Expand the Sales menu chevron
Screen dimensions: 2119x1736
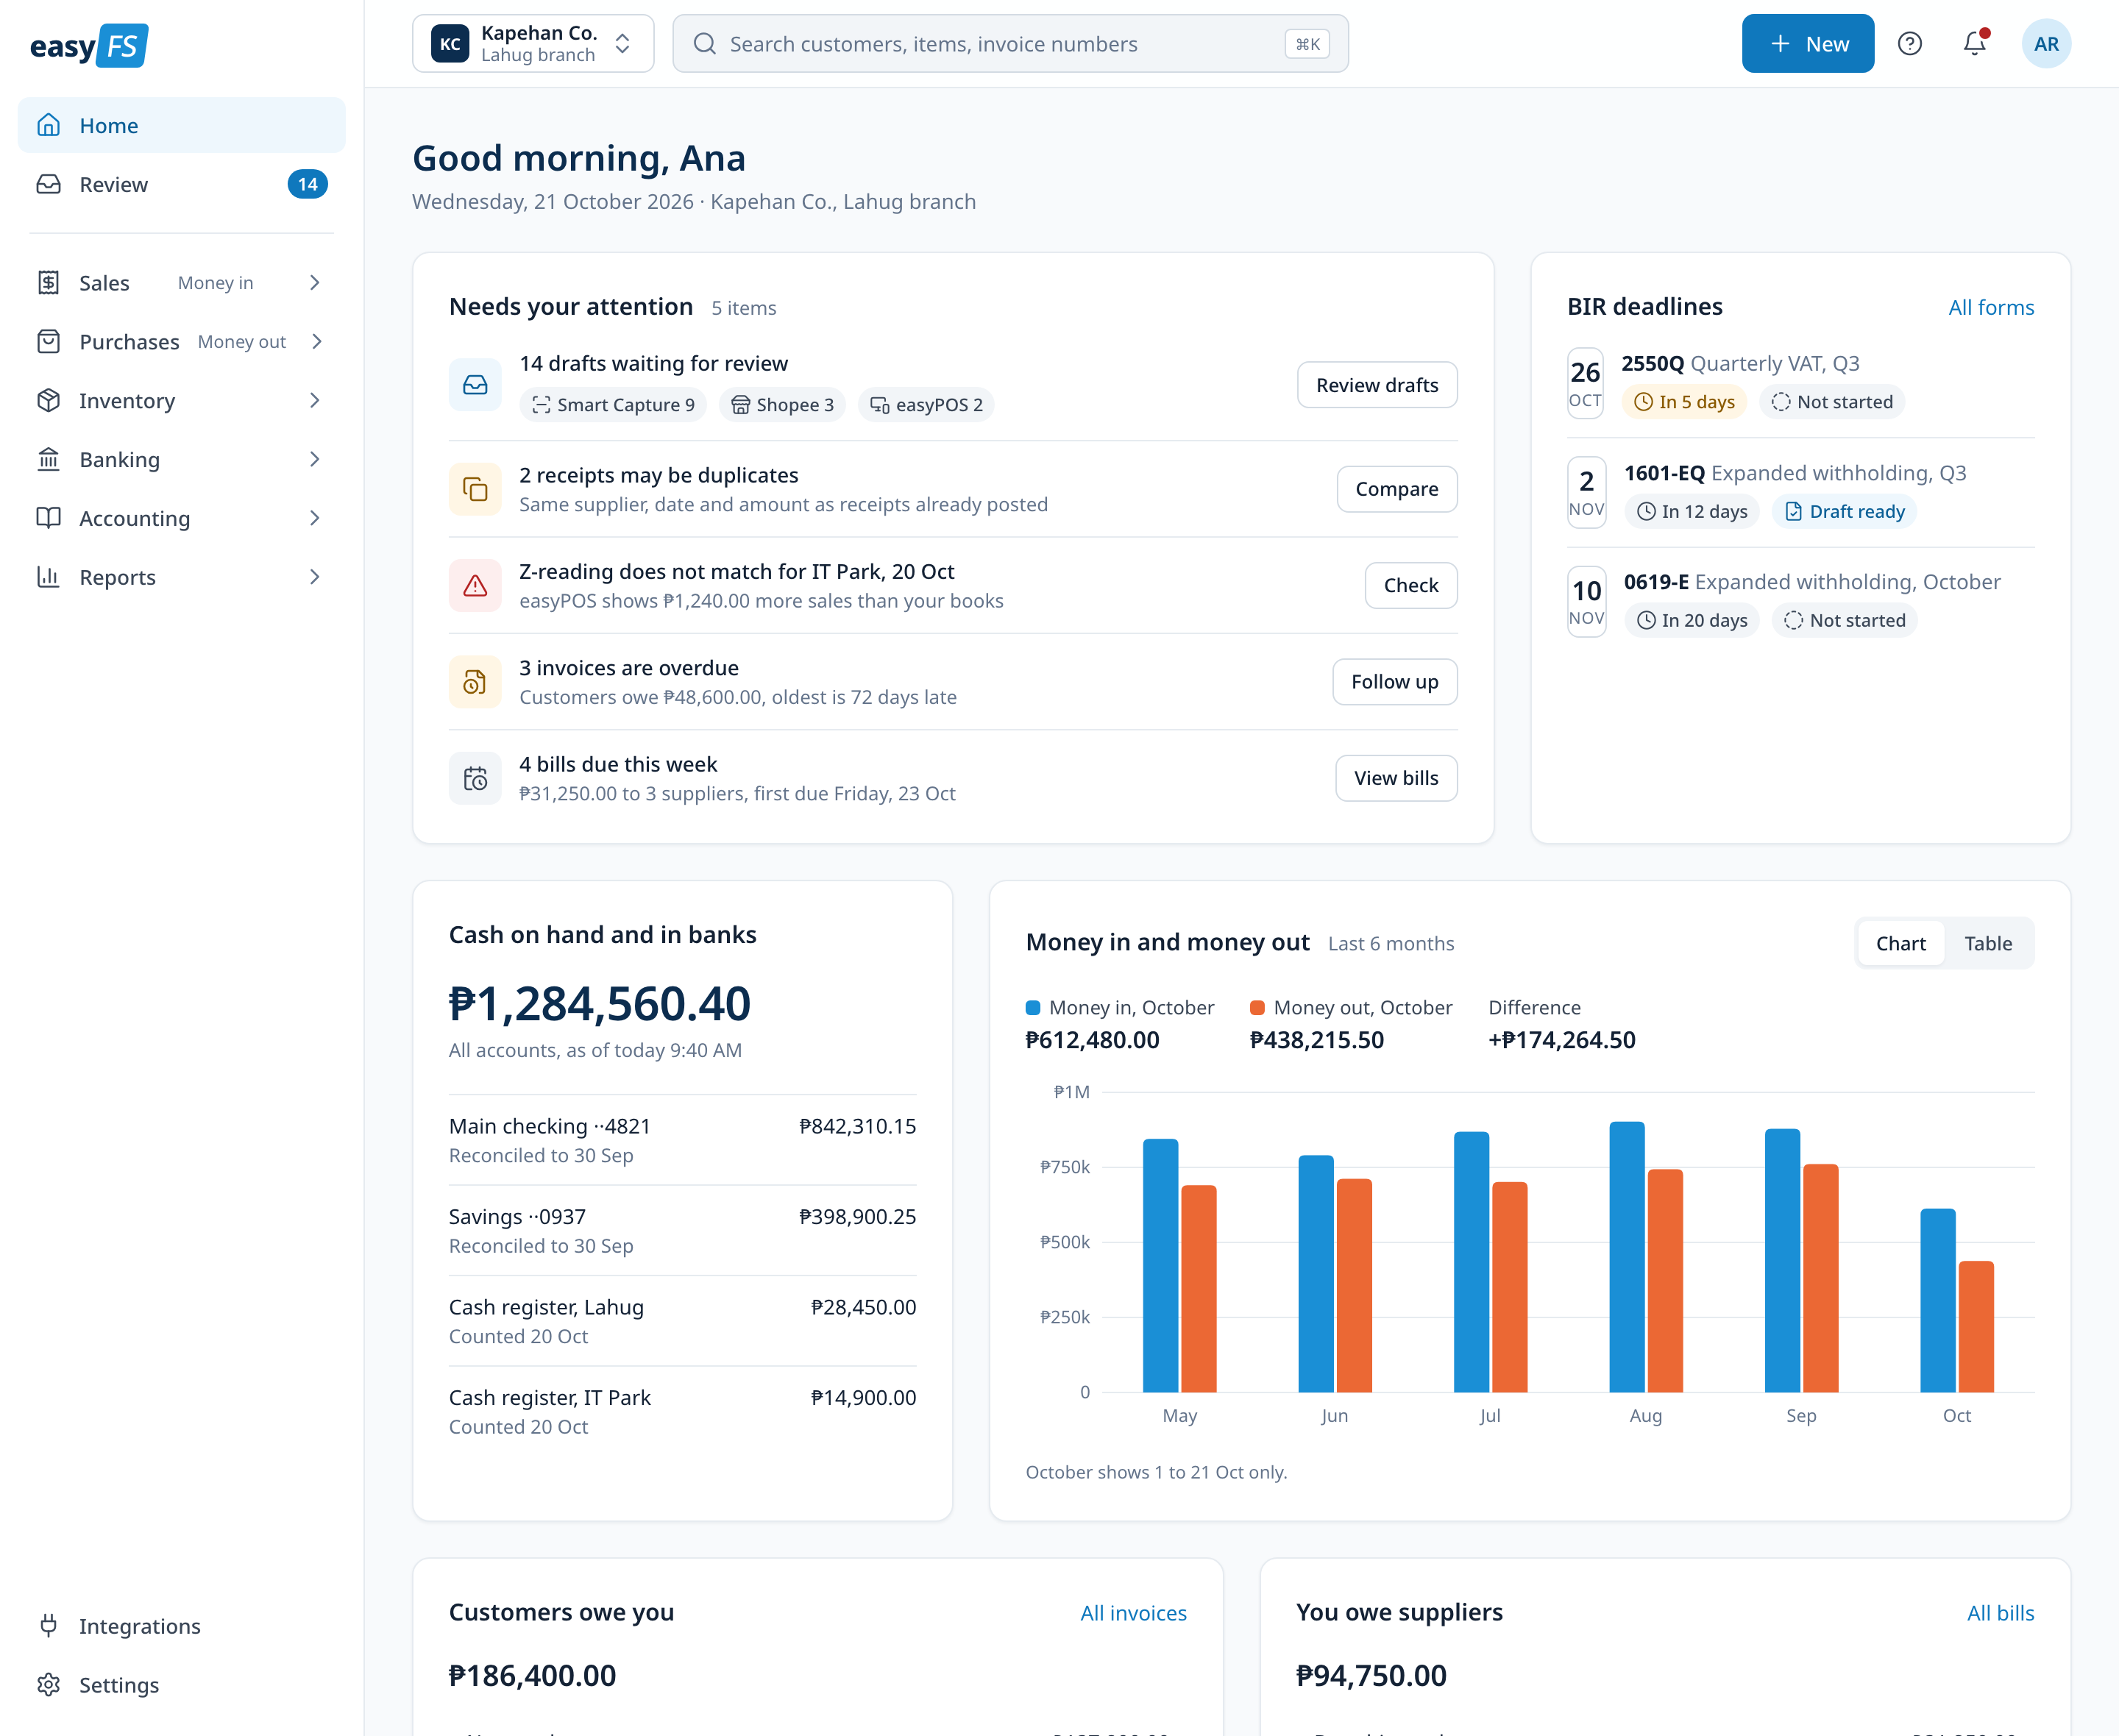coord(315,283)
